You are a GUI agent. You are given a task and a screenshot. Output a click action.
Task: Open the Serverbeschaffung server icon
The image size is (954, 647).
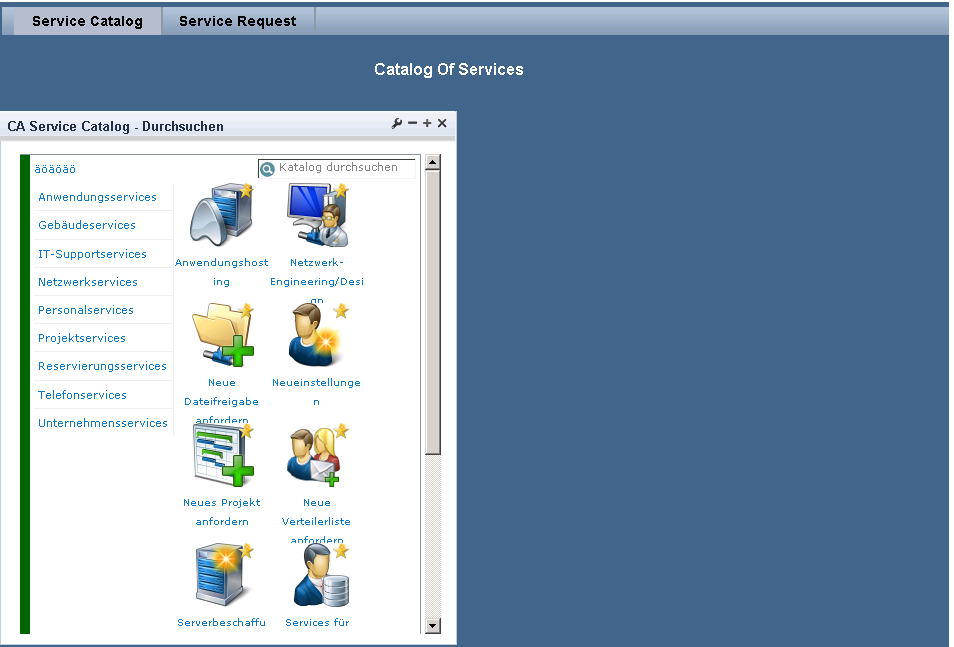coord(221,576)
